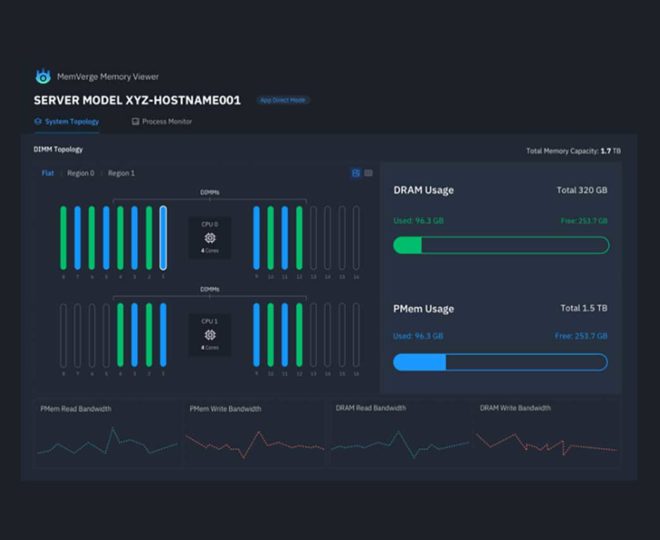Click the 'MemVerge Memory Viewer' title text
Viewport: 660px width, 540px height.
click(x=108, y=77)
